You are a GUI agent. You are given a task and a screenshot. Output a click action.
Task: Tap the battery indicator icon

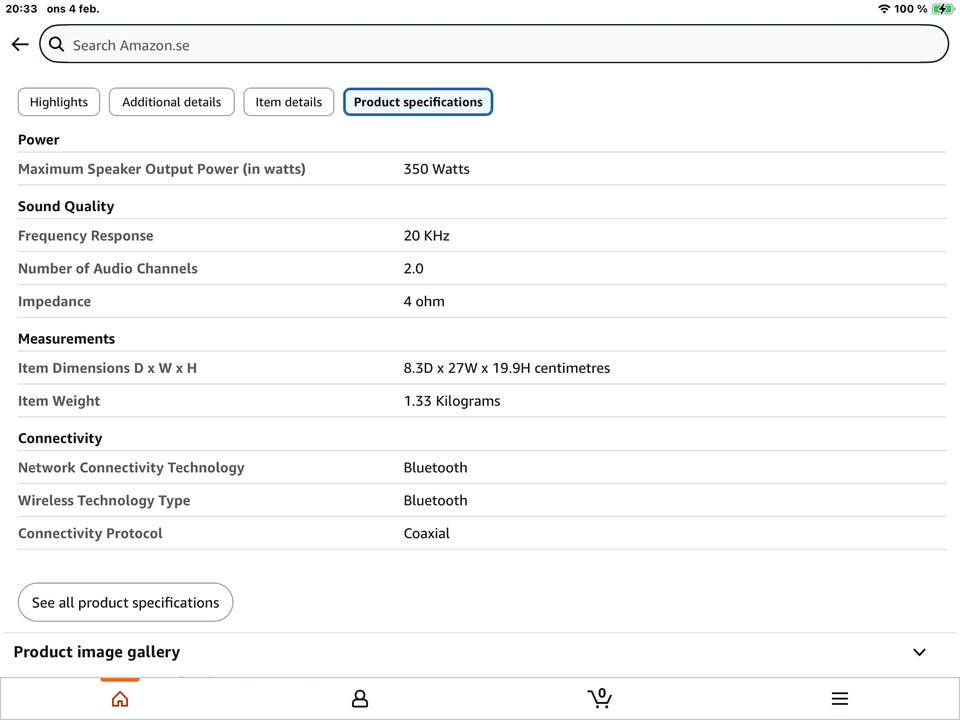pyautogui.click(x=942, y=9)
